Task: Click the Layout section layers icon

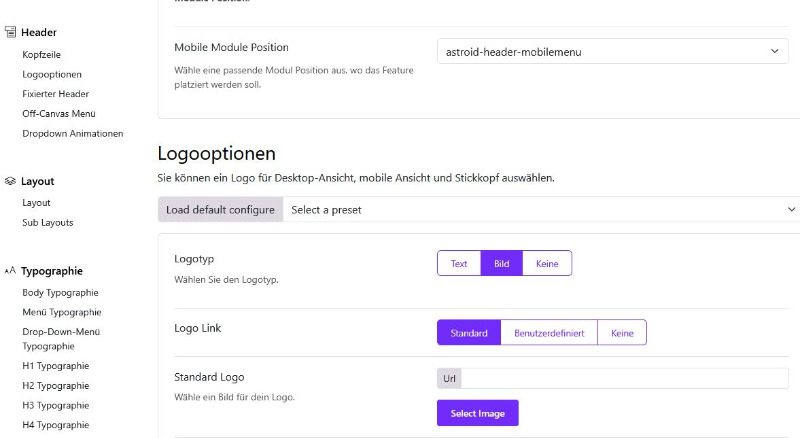Action: [x=10, y=181]
